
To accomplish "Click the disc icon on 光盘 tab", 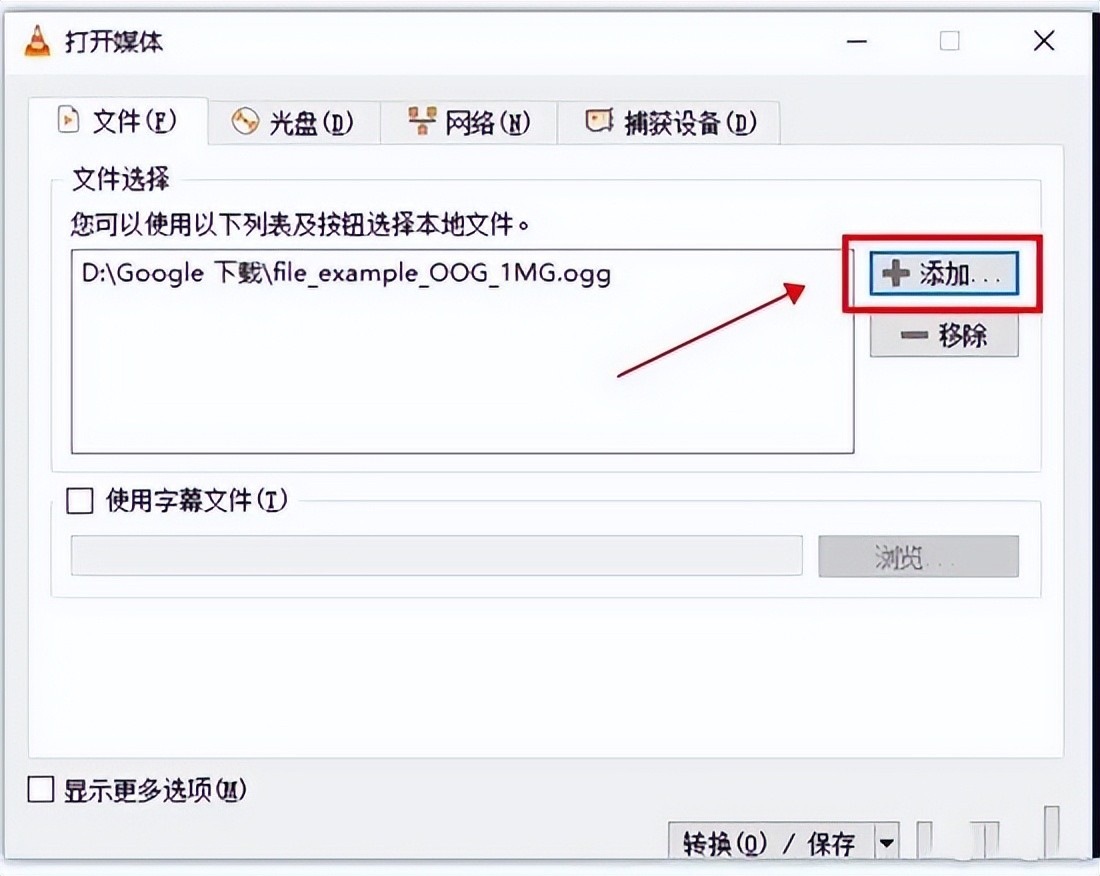I will pos(245,121).
